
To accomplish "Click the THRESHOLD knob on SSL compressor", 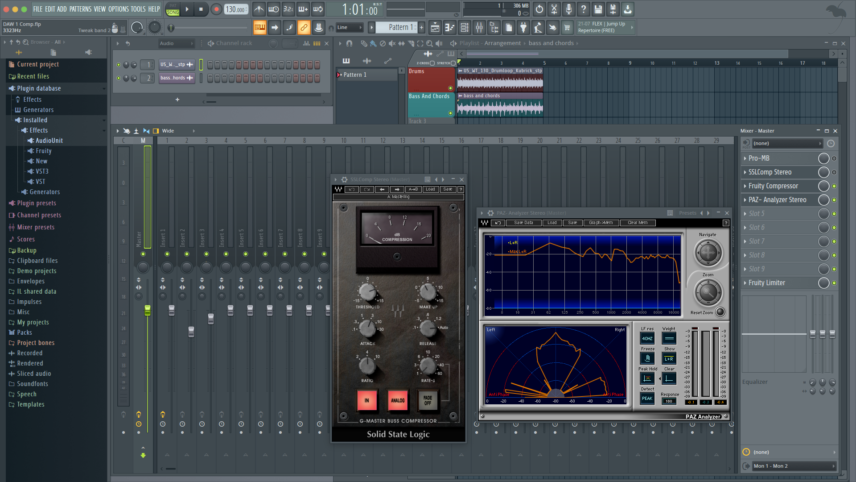I will pyautogui.click(x=367, y=292).
